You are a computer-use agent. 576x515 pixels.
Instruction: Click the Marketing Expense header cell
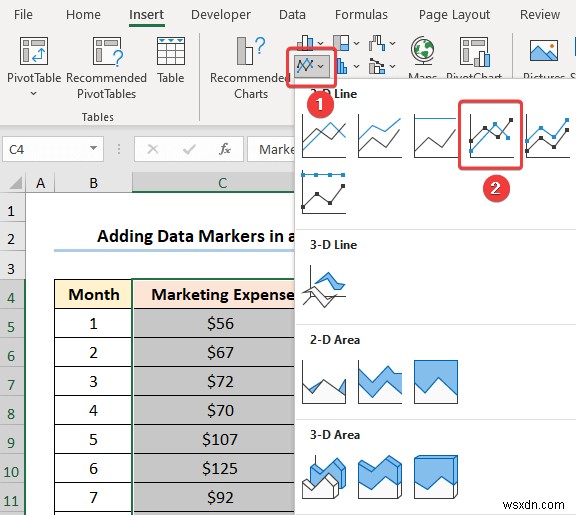214,294
